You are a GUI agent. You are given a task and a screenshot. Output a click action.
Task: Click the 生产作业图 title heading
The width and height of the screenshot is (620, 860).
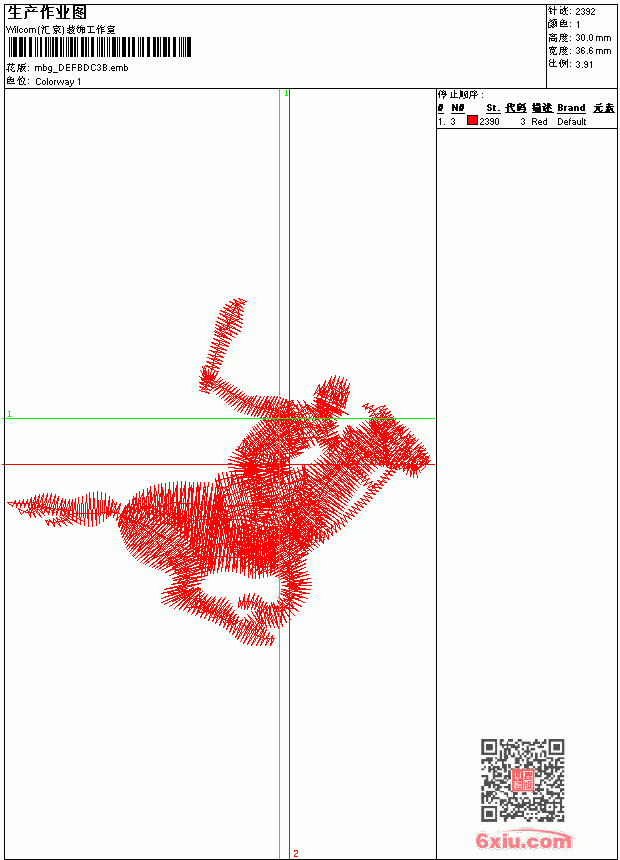(47, 13)
